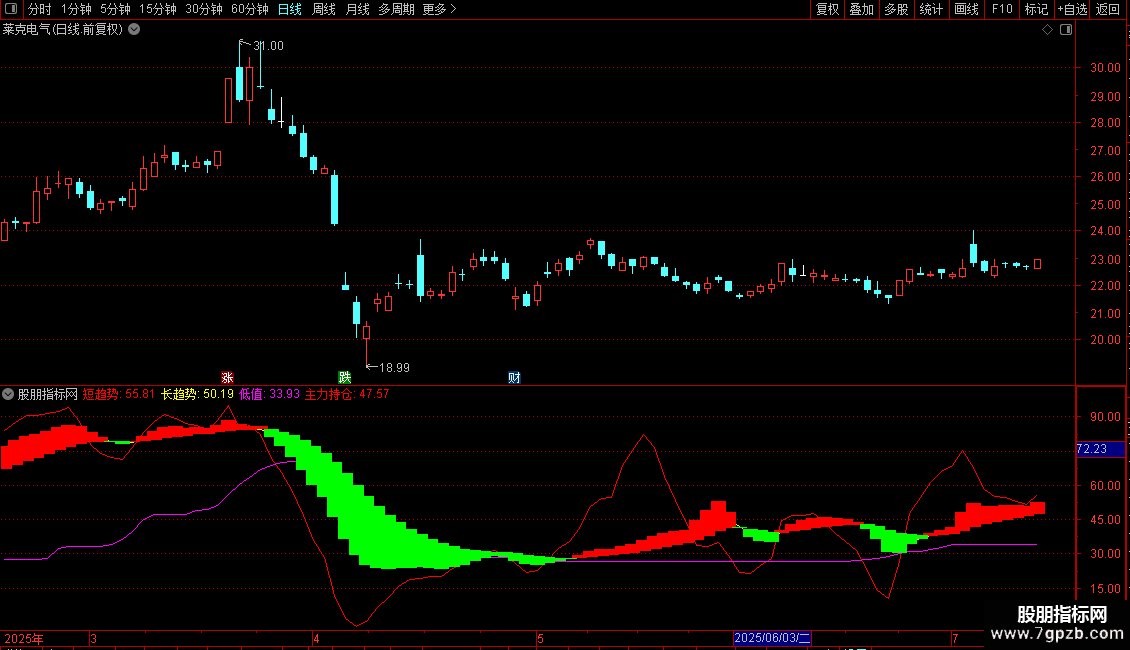Open the 多股 multi-stock view
Screen dimensions: 1130x650
[x=896, y=9]
